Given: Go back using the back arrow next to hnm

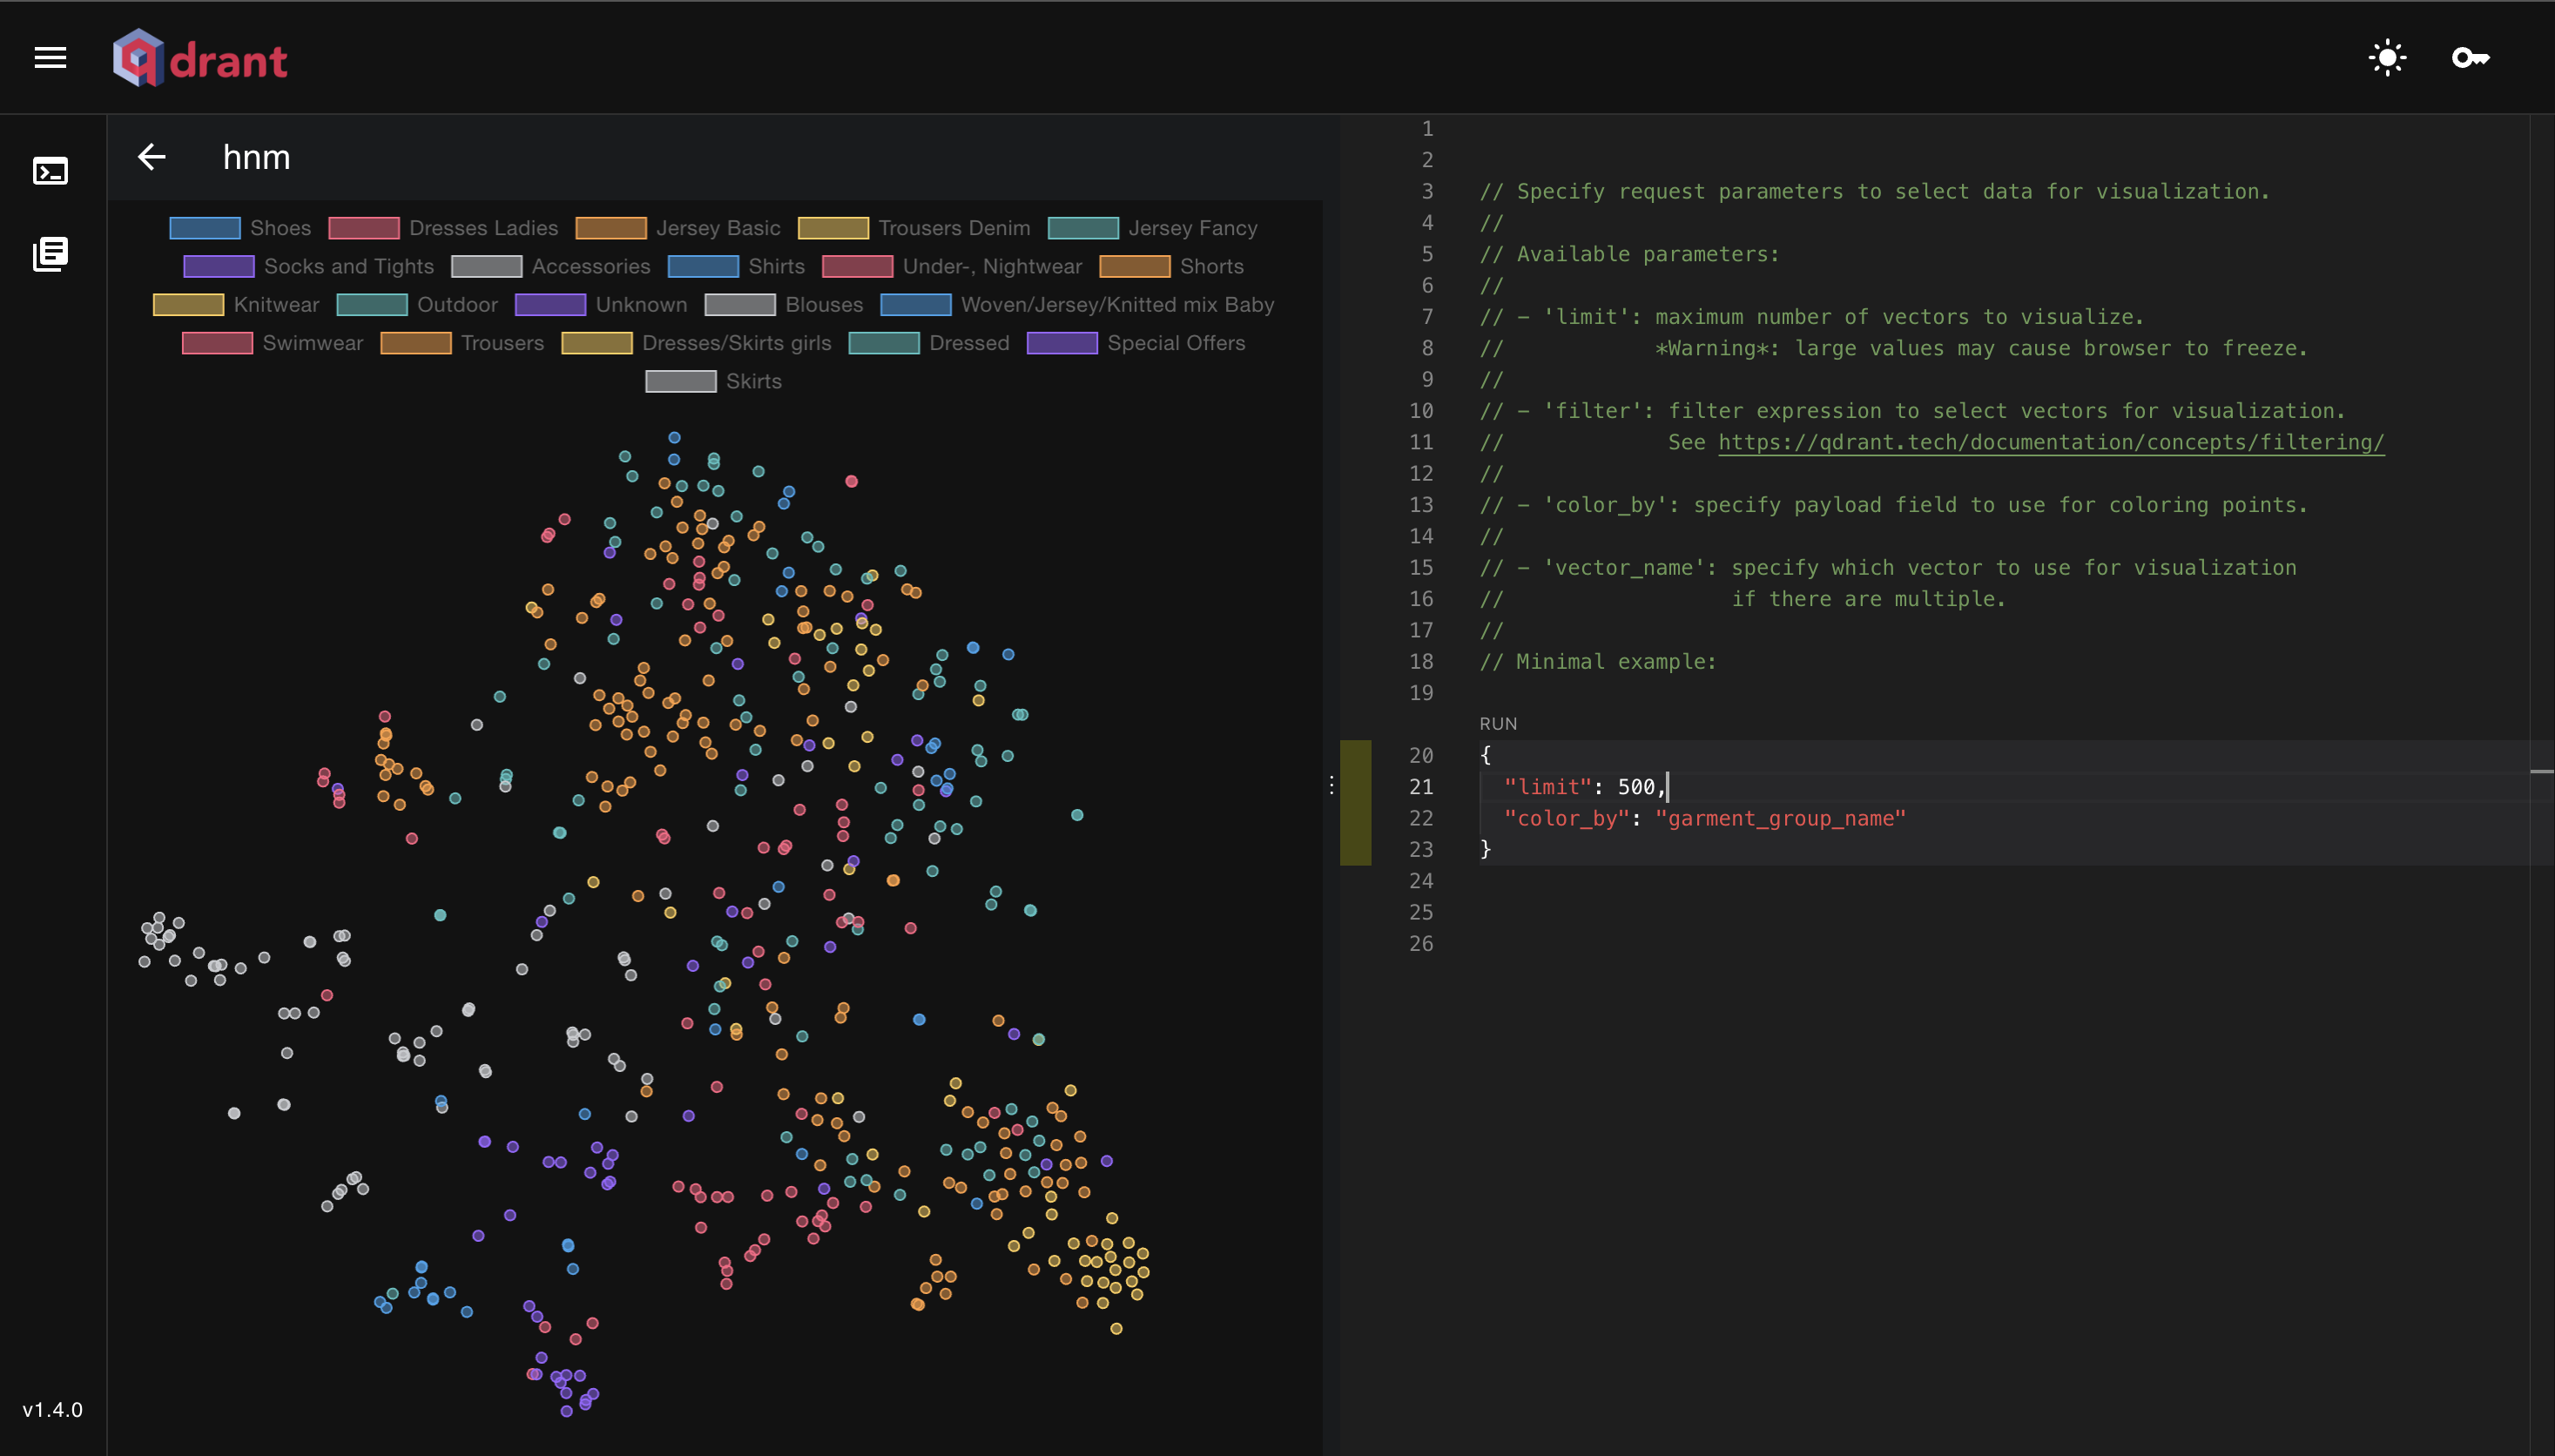Looking at the screenshot, I should coord(151,157).
